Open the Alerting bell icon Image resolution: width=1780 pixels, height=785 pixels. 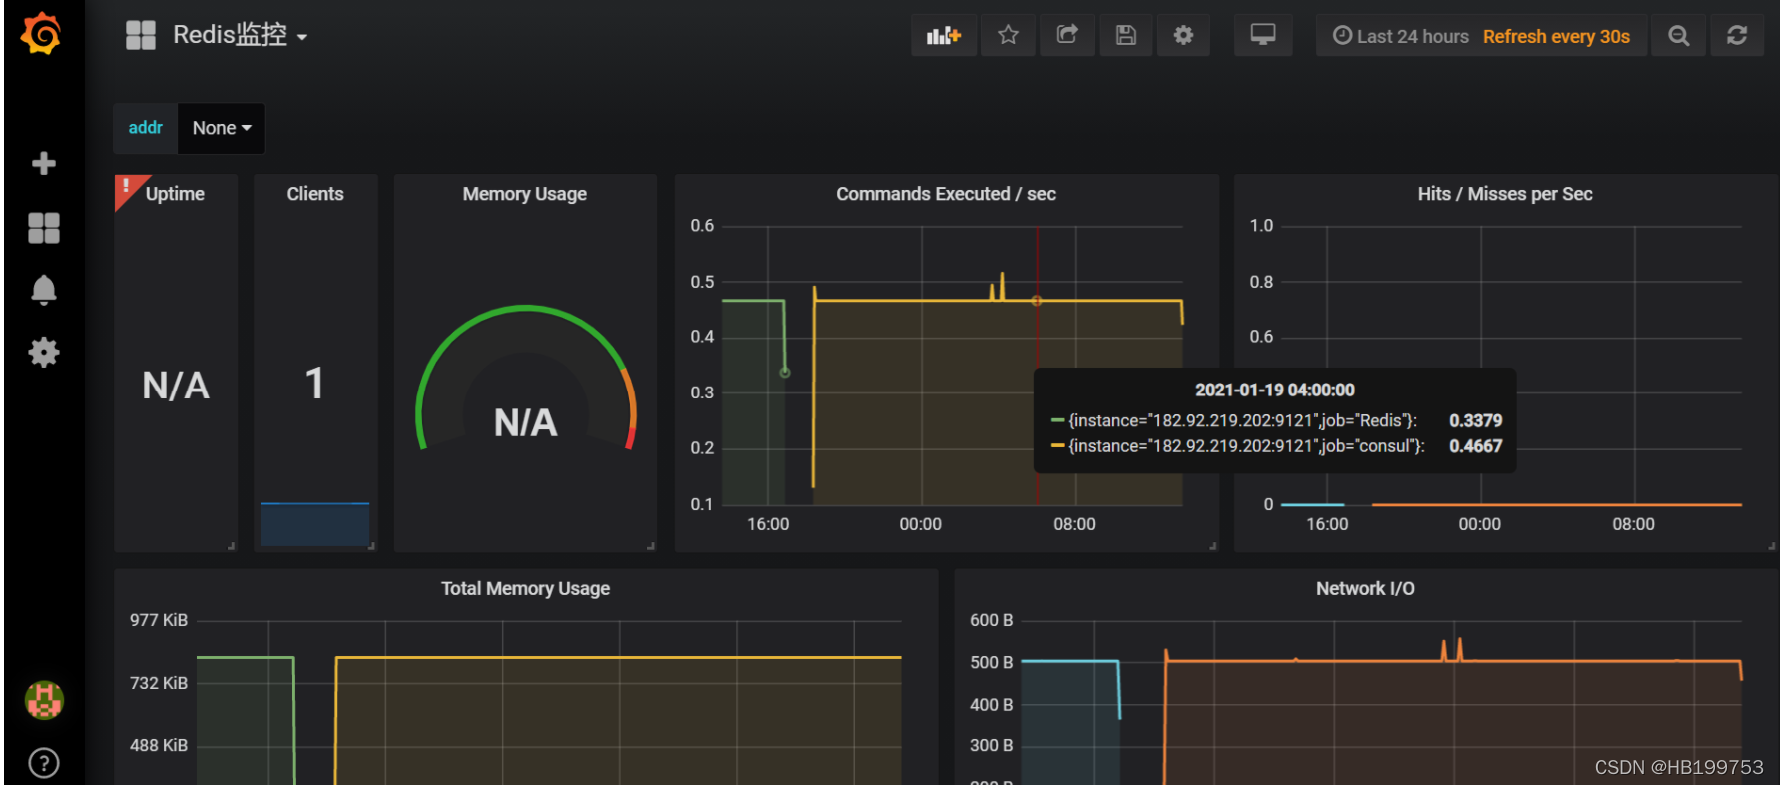pos(43,290)
